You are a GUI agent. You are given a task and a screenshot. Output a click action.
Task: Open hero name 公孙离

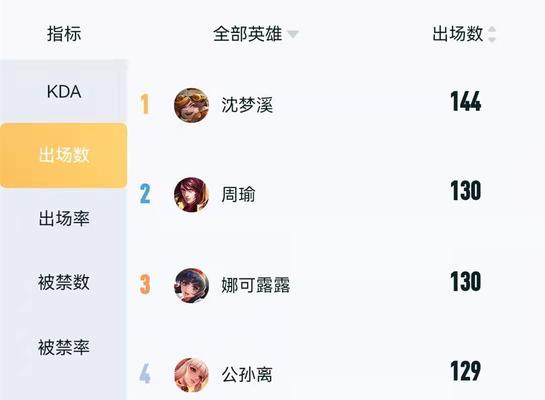click(x=247, y=375)
